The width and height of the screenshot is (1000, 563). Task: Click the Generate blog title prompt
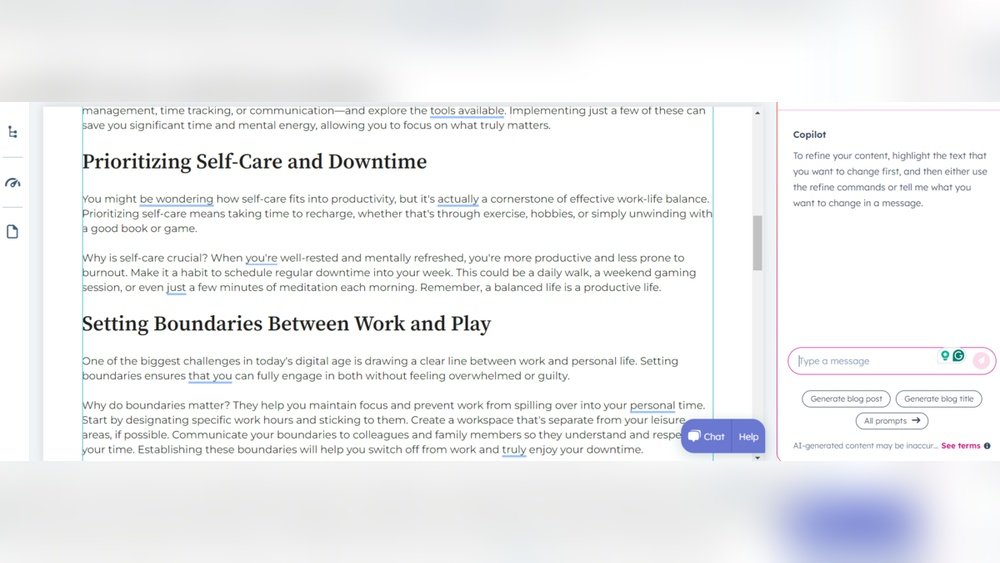939,398
